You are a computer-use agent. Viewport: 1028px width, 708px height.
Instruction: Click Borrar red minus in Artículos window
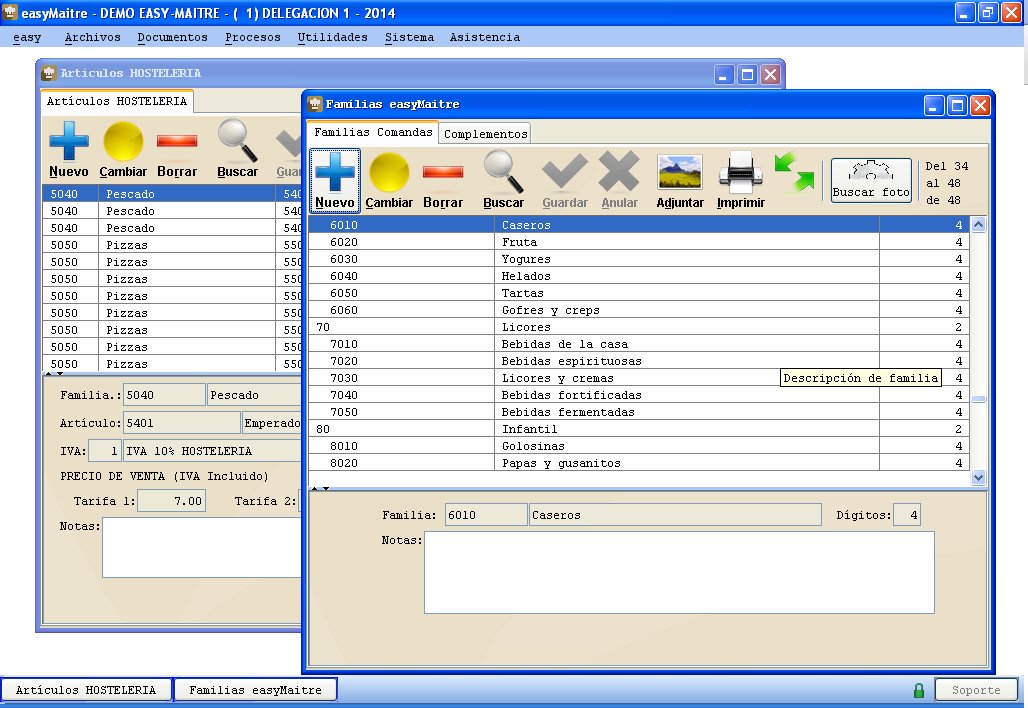pyautogui.click(x=177, y=149)
